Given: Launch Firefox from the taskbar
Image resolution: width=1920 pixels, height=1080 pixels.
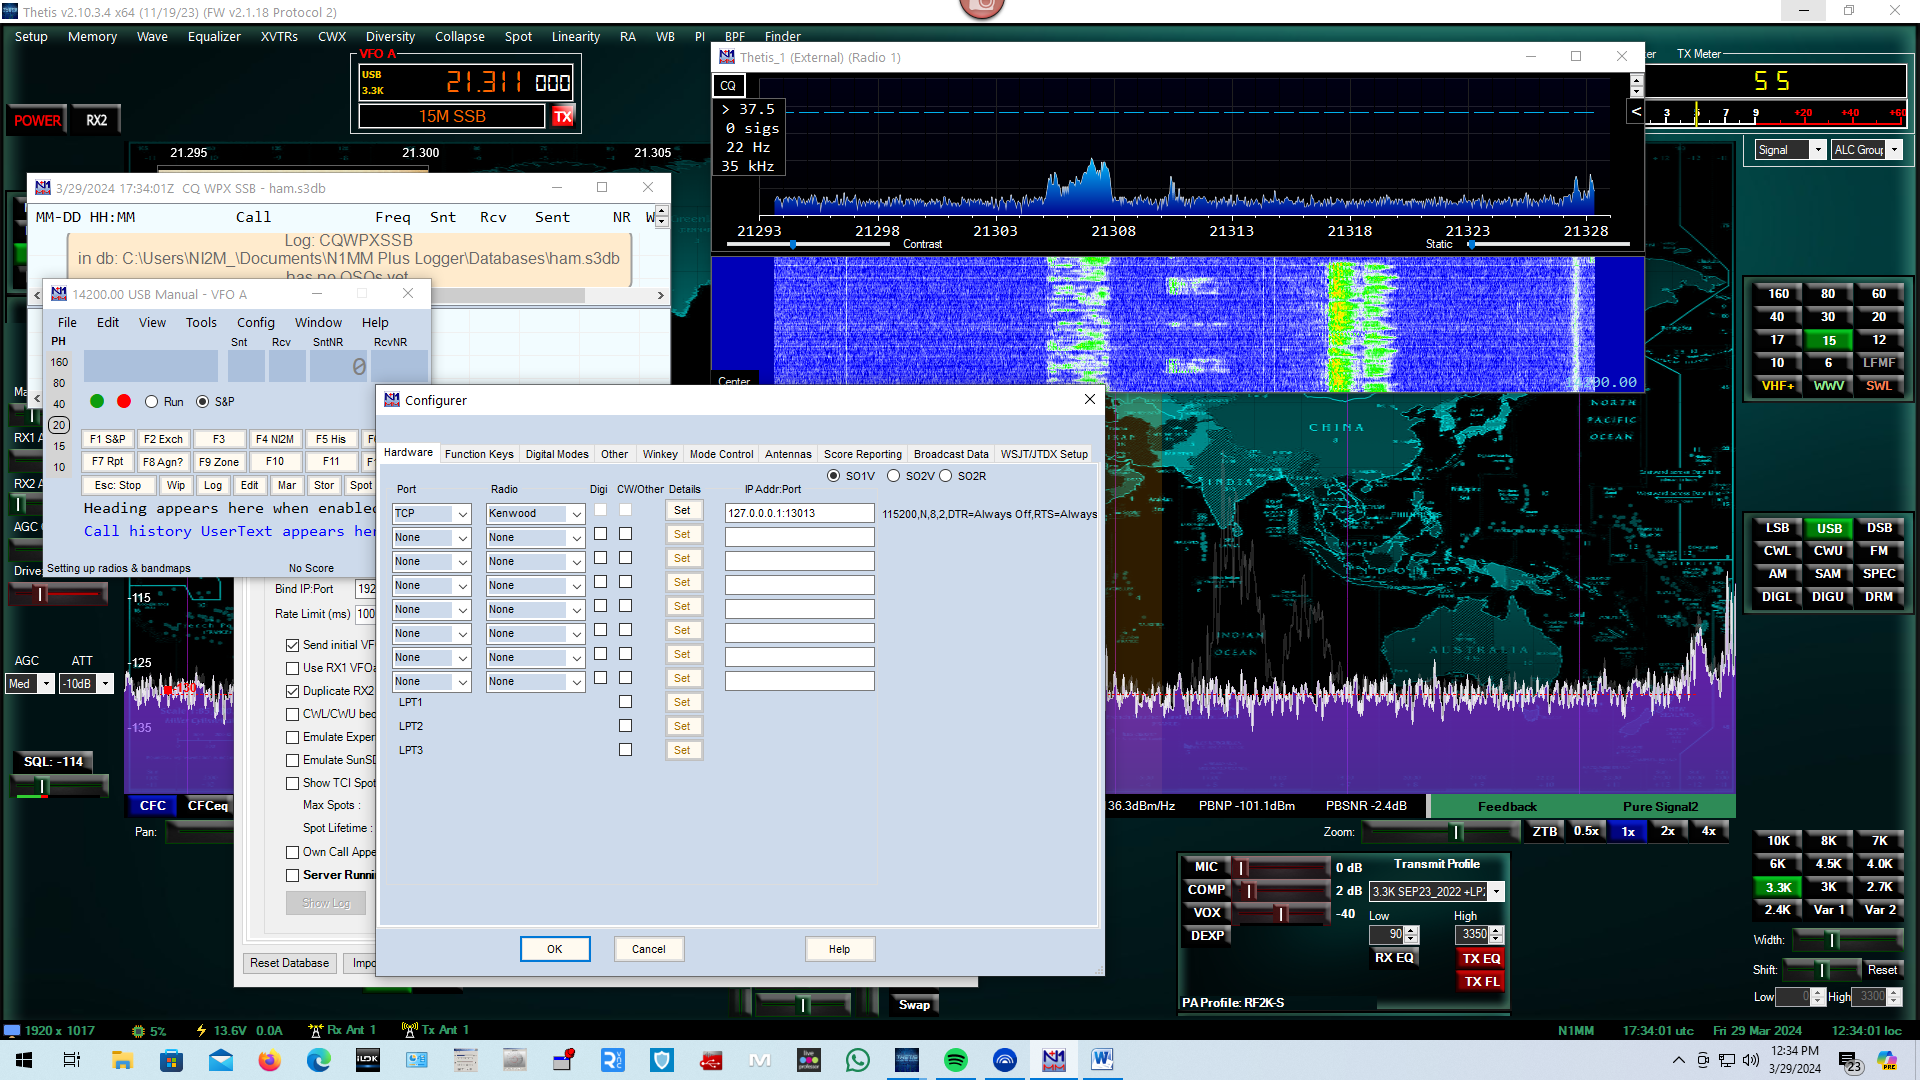Looking at the screenshot, I should click(x=269, y=1060).
